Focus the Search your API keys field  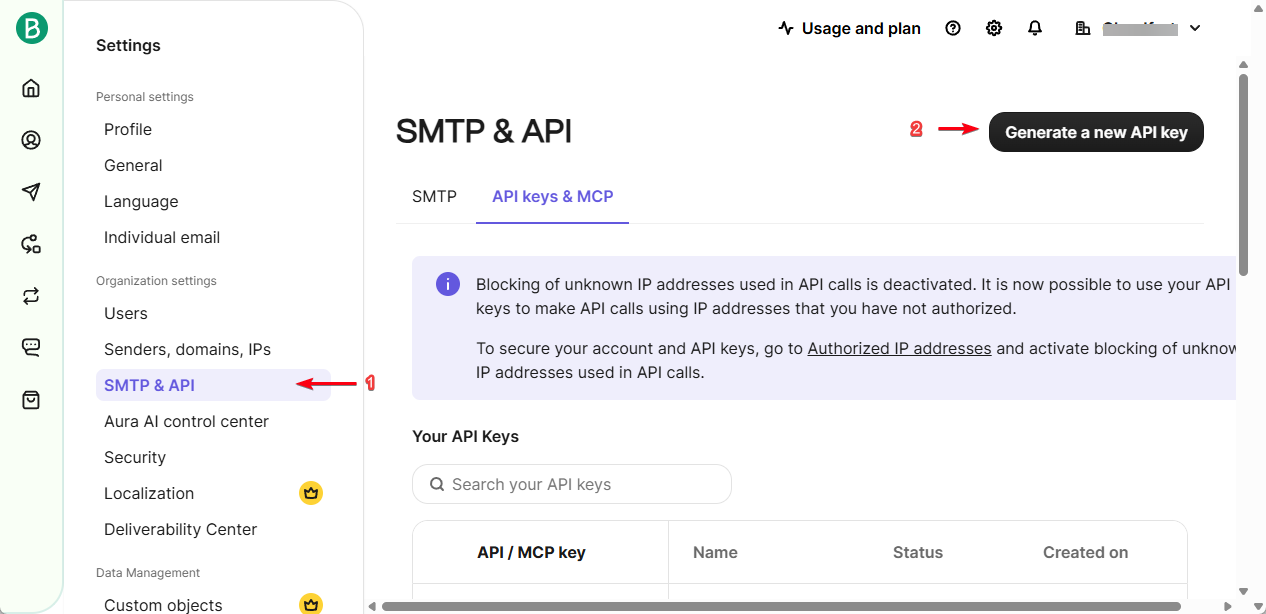[572, 484]
